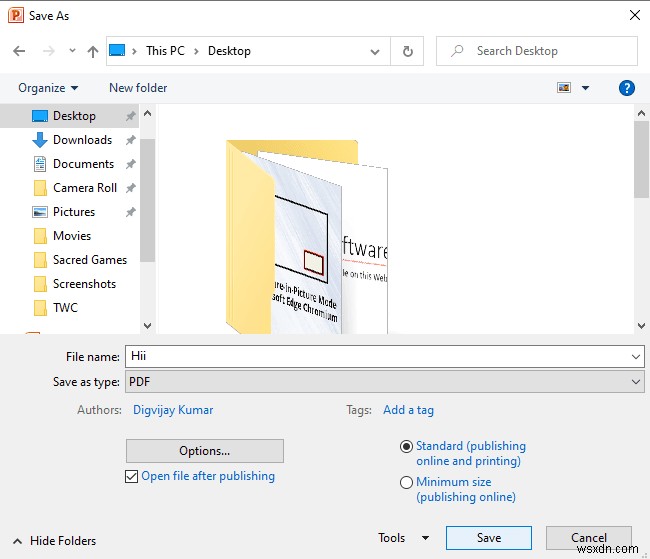Viewport: 650px width, 559px height.
Task: Edit the author Digvijay Kumar
Action: pos(173,410)
